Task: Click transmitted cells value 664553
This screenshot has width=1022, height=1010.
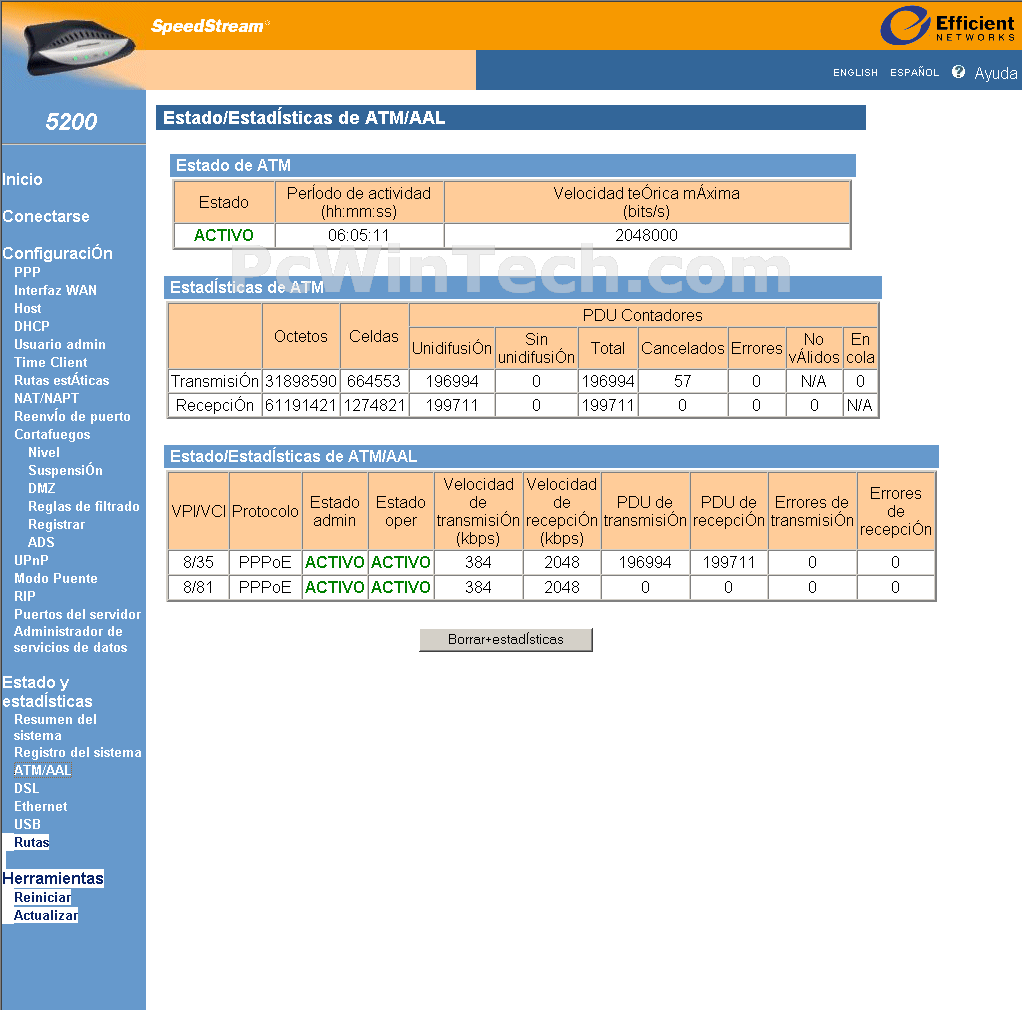Action: tap(373, 381)
